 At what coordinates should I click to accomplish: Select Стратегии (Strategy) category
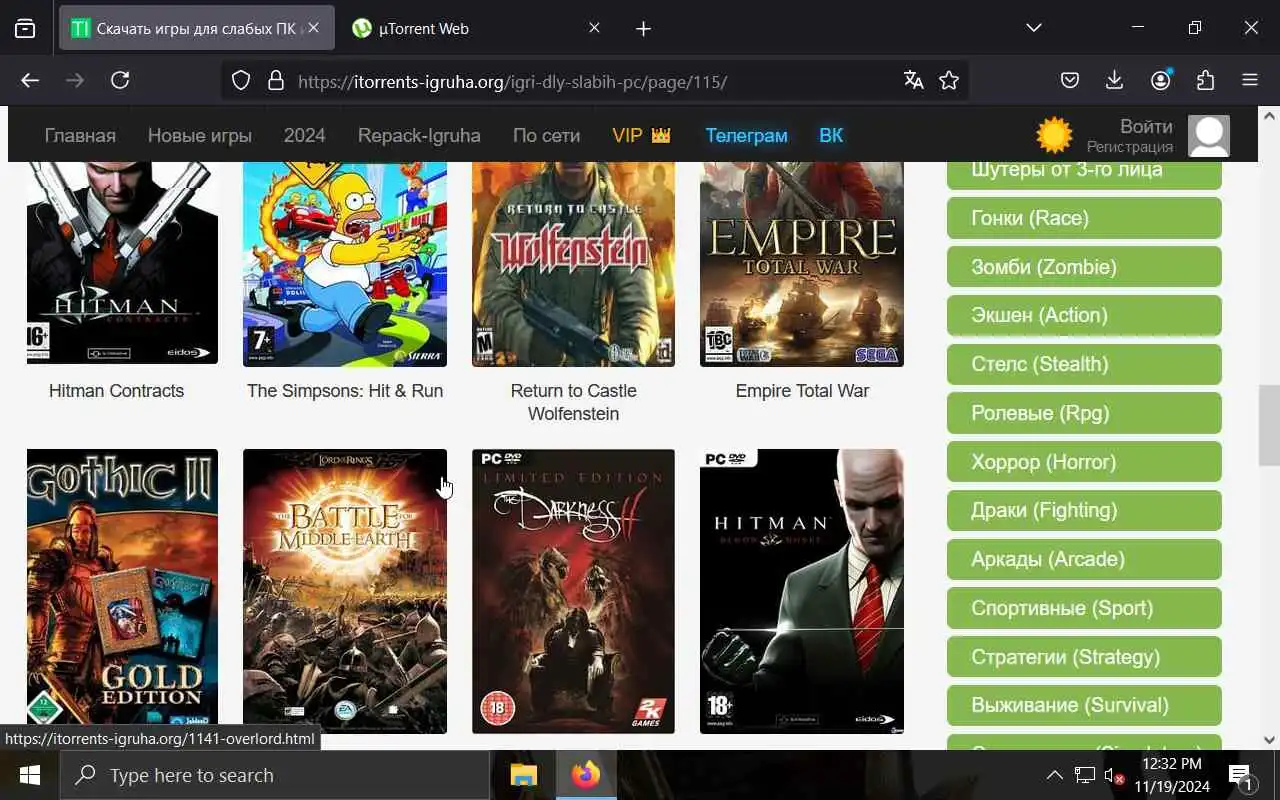pos(1084,657)
